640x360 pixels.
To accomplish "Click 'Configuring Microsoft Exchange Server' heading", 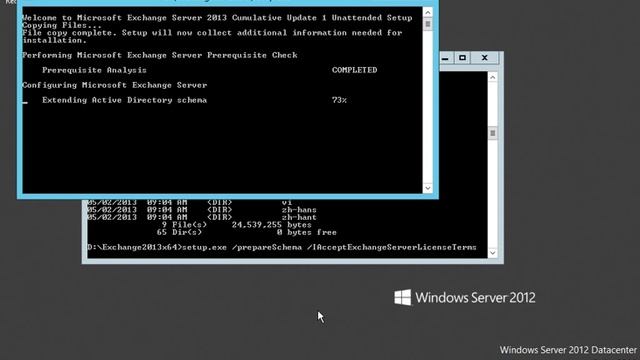I will click(x=115, y=85).
